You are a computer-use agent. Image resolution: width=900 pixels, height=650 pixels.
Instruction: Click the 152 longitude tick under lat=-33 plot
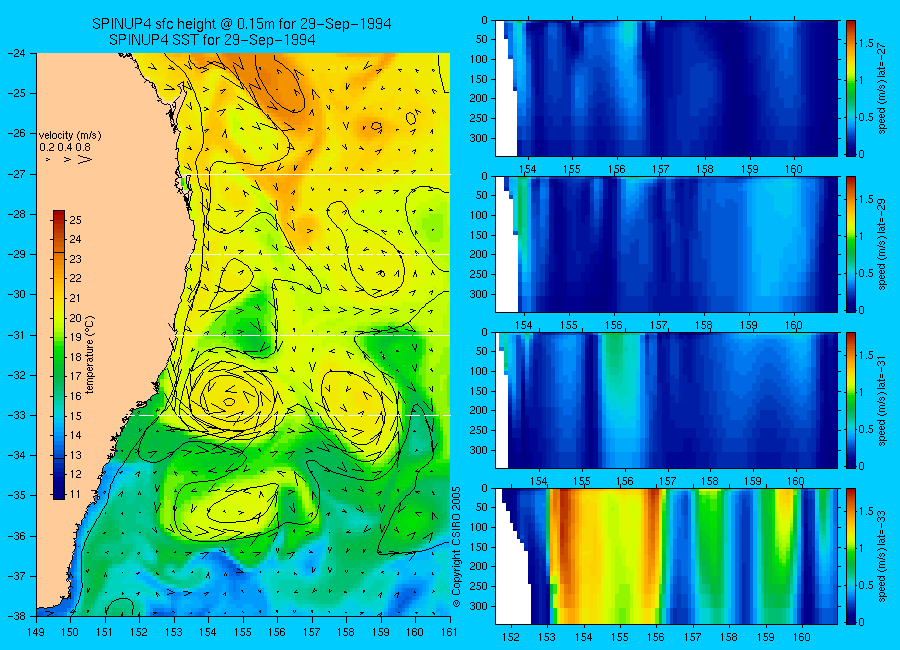point(510,637)
